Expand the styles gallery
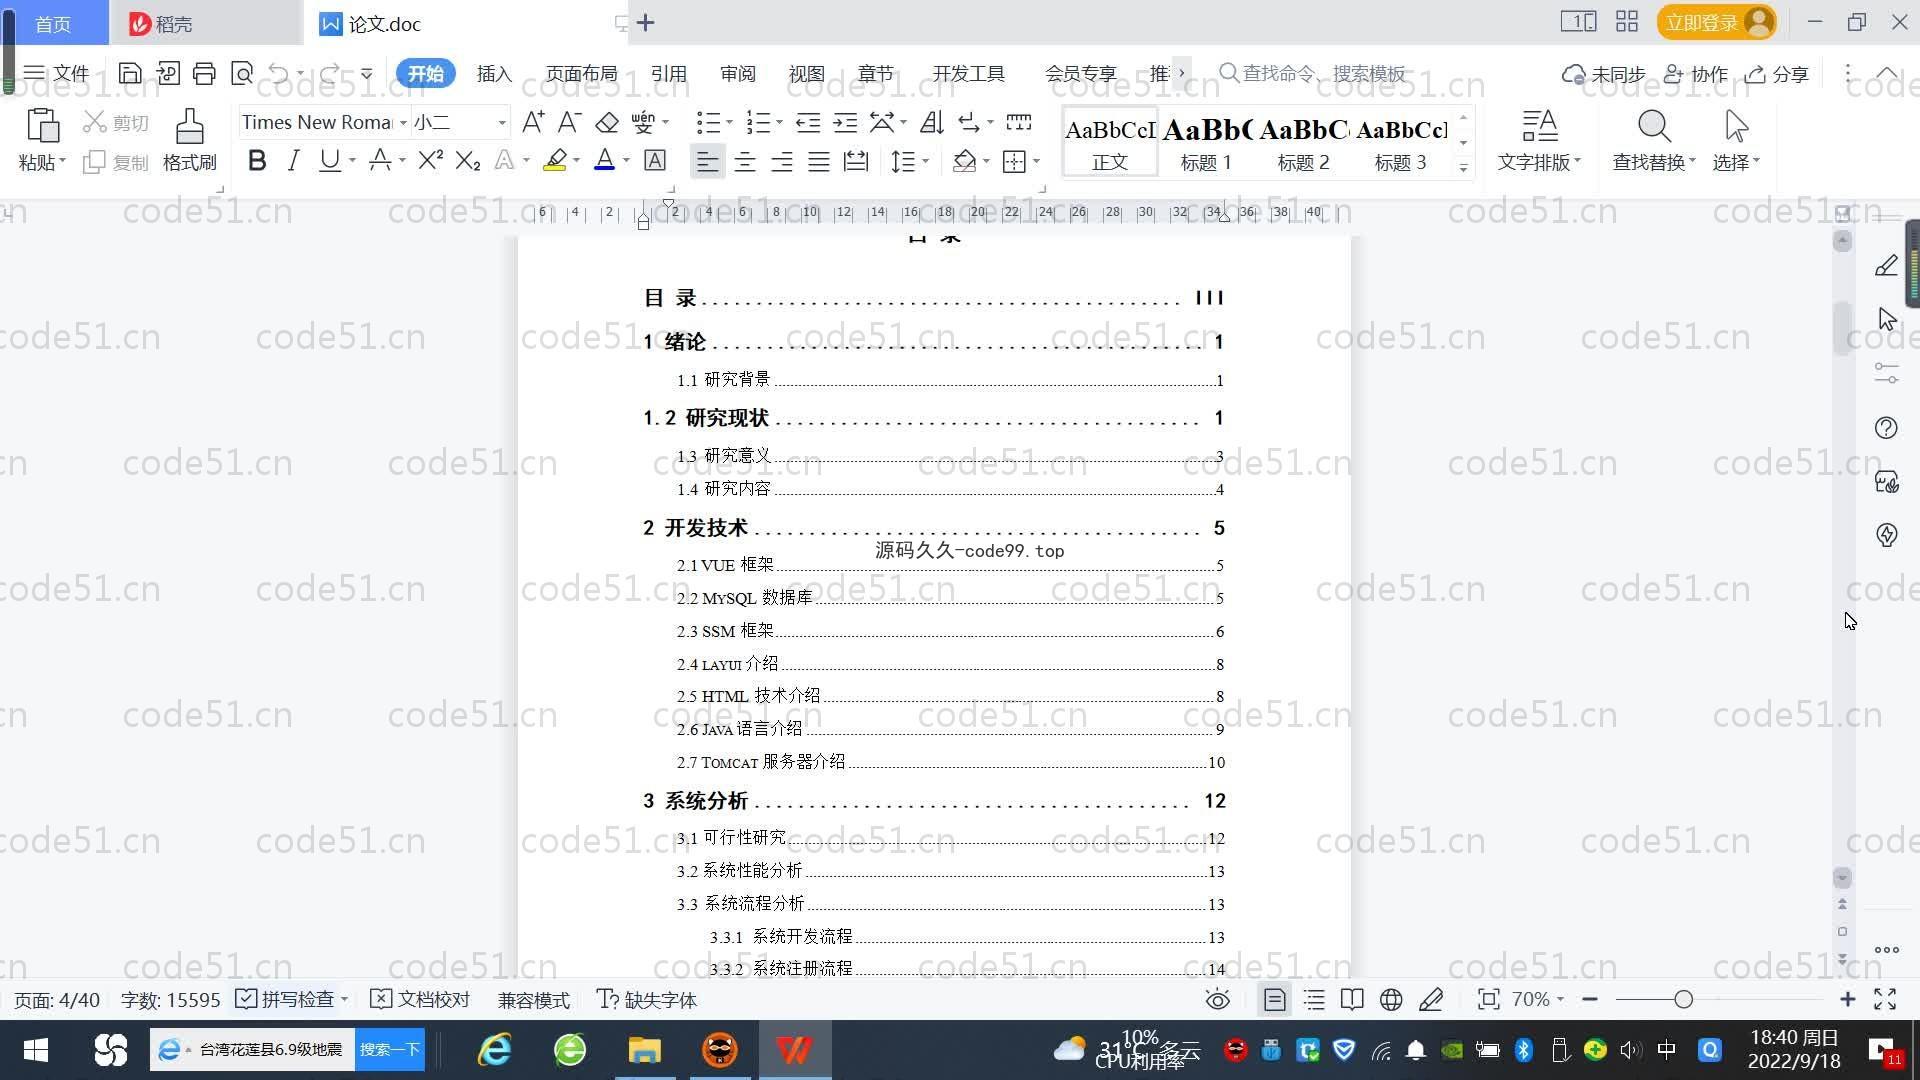Image resolution: width=1920 pixels, height=1080 pixels. tap(1463, 167)
